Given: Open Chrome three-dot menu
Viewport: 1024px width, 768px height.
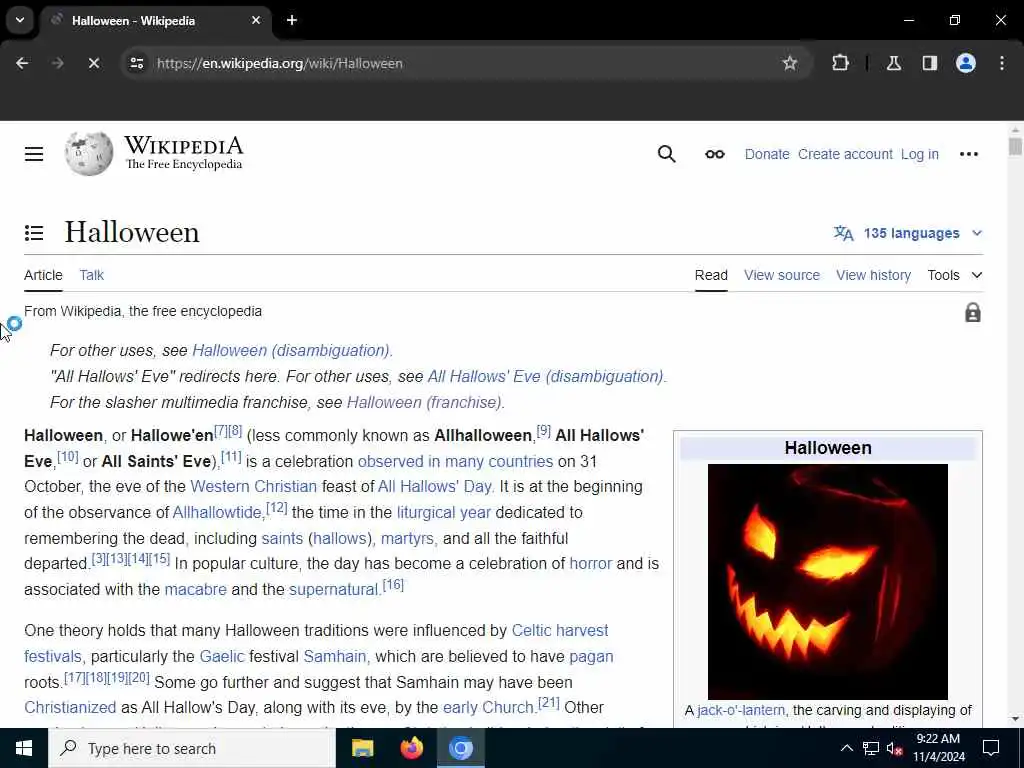Looking at the screenshot, I should [1002, 63].
